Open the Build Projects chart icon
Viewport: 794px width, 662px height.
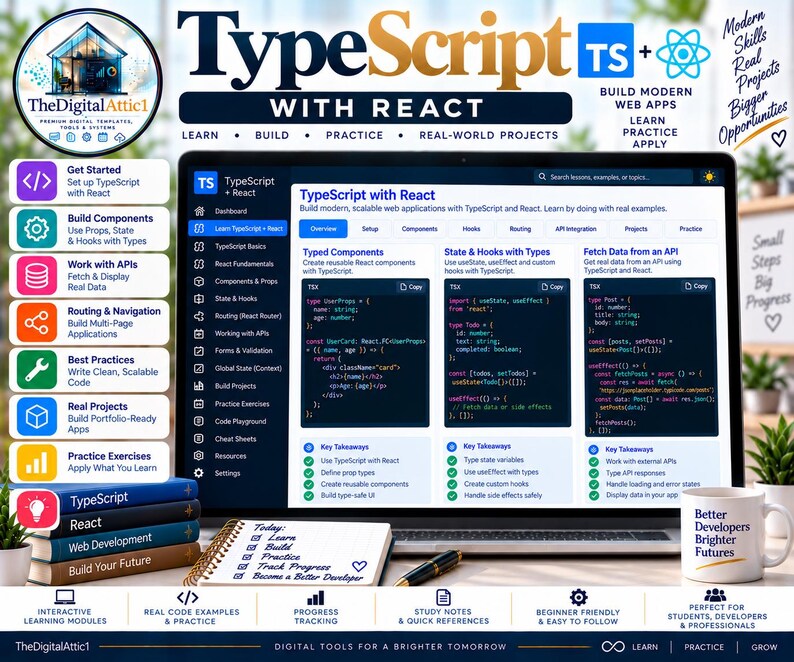199,386
